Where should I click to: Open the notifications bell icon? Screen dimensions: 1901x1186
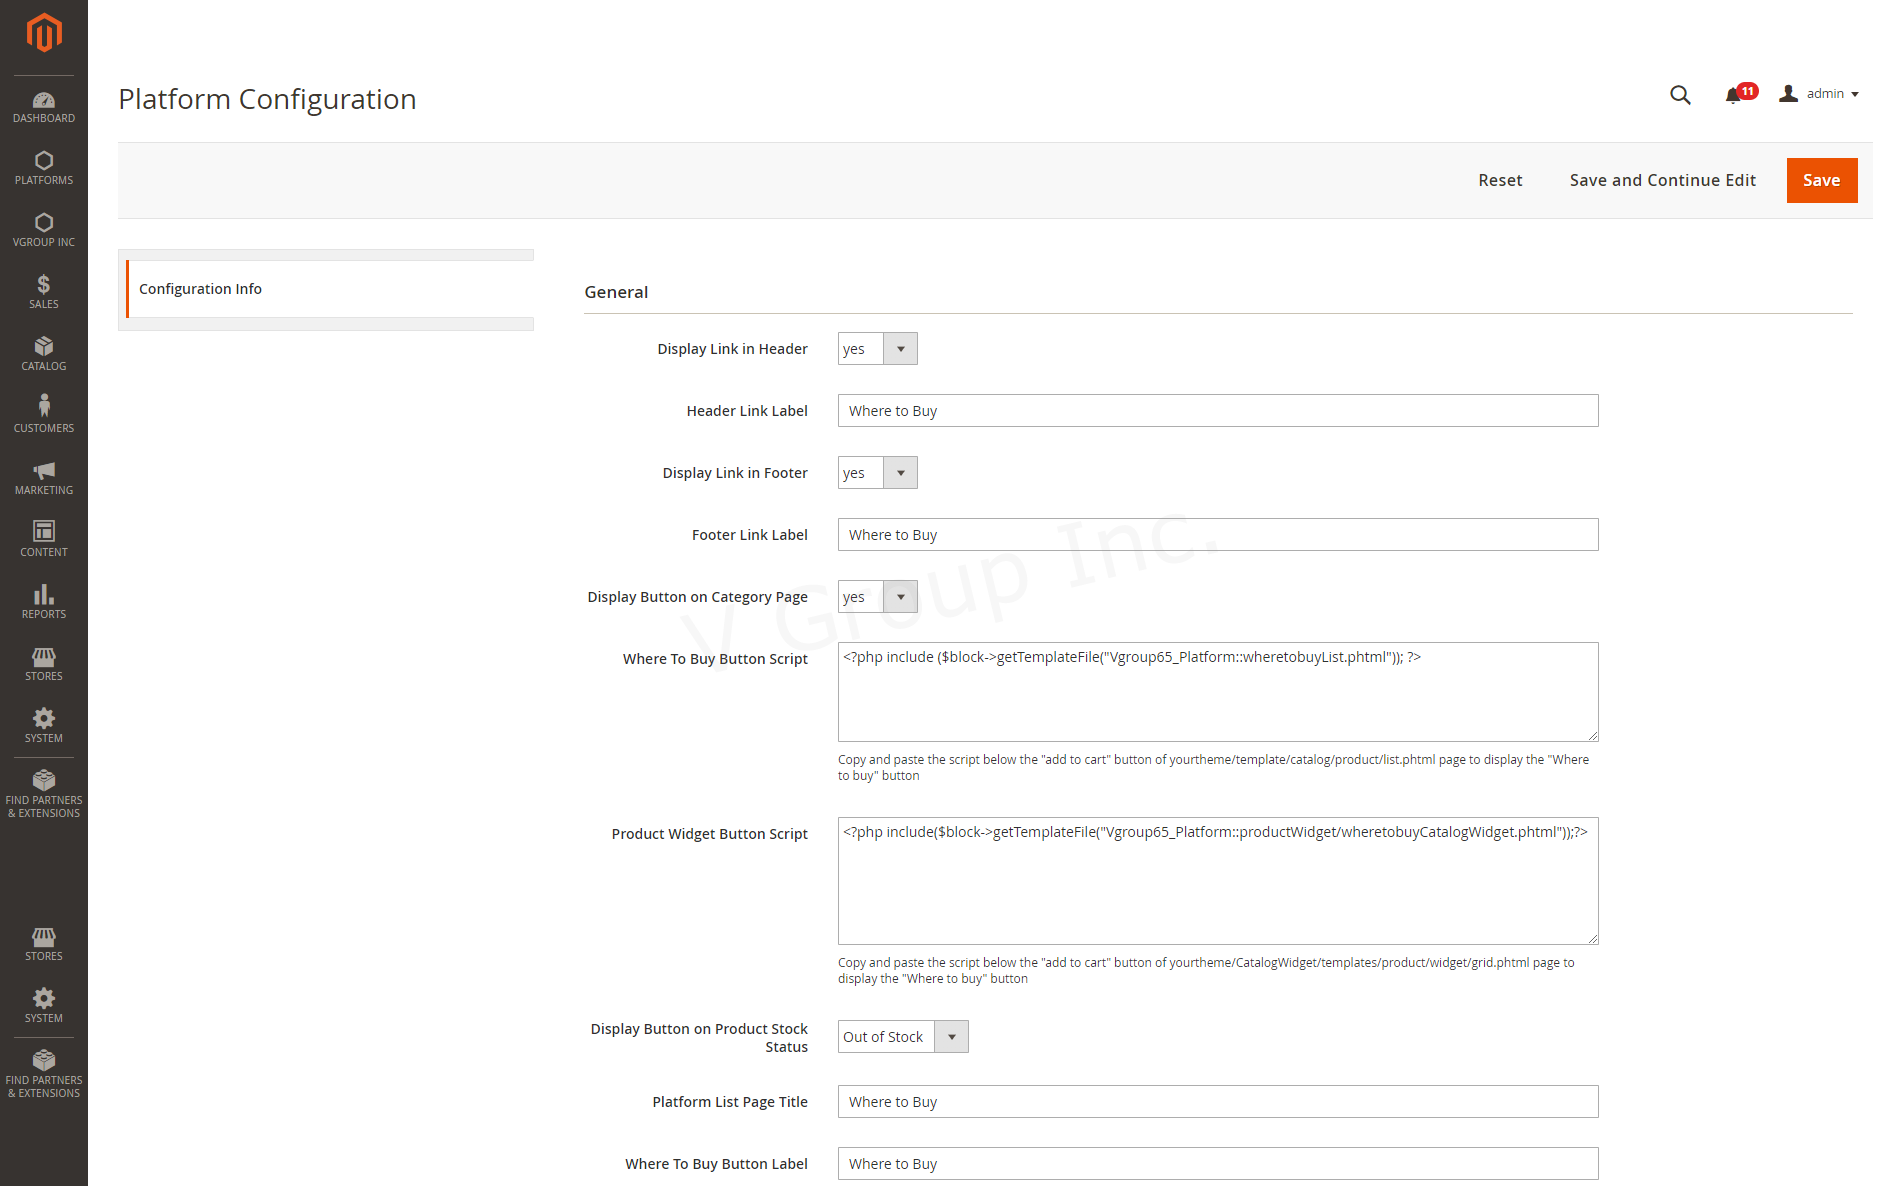pyautogui.click(x=1734, y=95)
